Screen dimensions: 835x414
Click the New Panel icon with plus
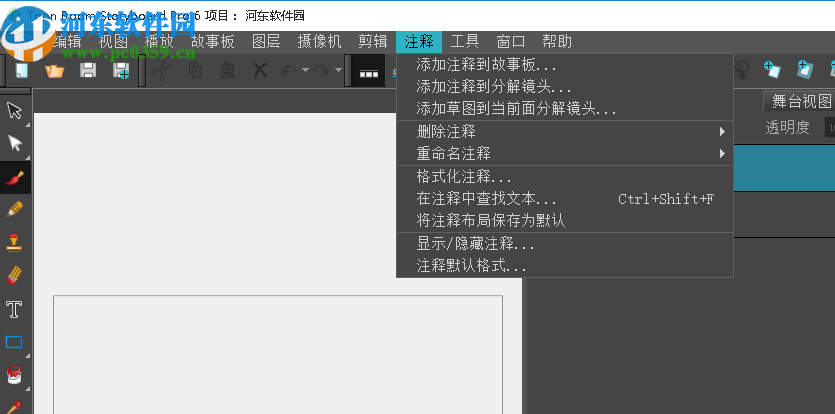tap(772, 70)
